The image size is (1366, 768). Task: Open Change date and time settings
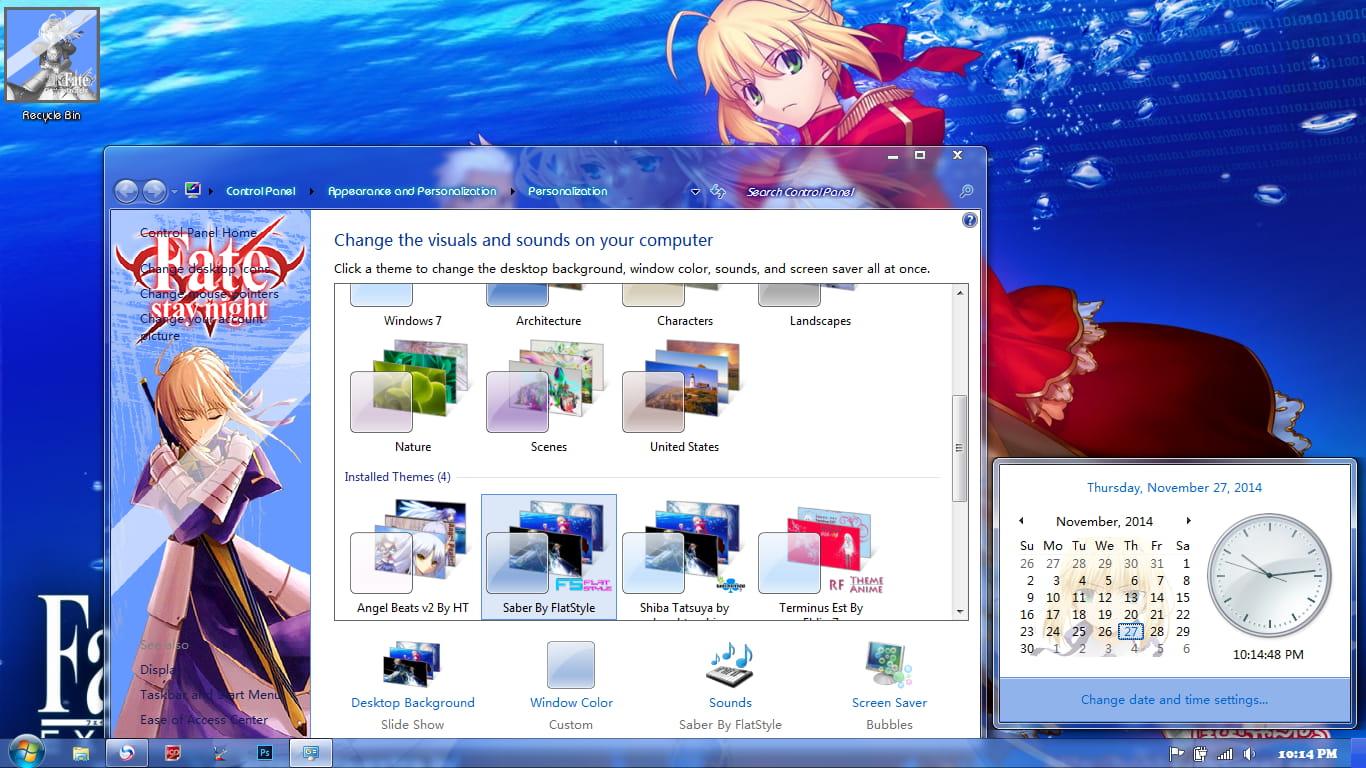click(x=1174, y=699)
